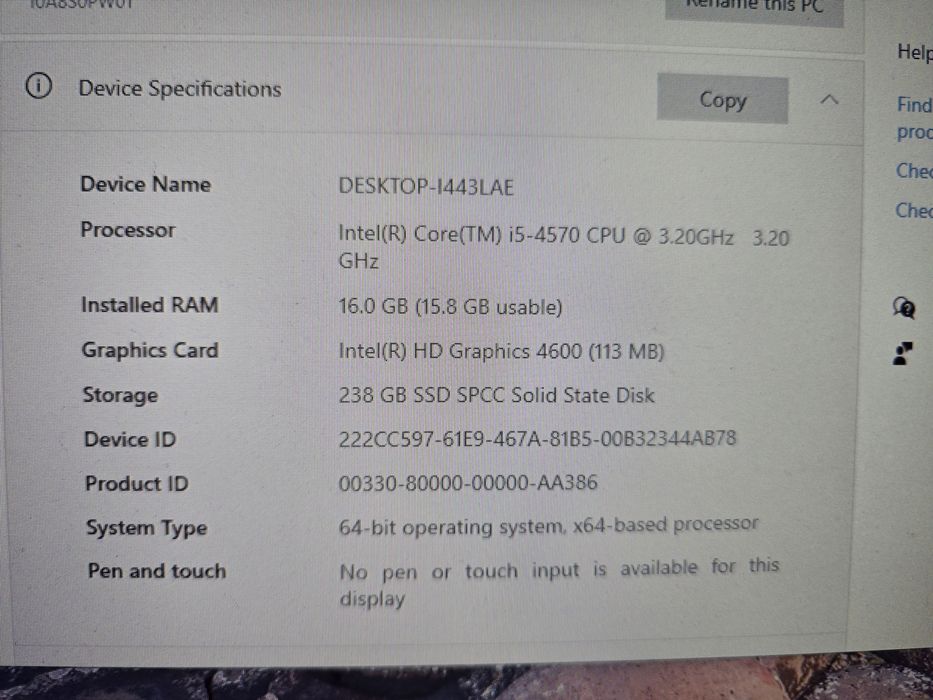Select Product ID value 00330-80000-00000-AA386

pos(468,483)
